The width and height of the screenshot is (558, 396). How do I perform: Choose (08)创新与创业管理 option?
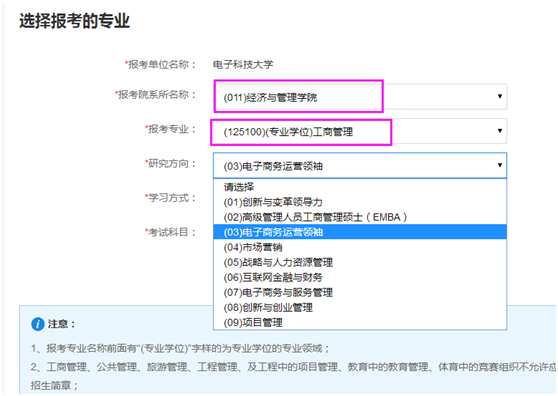point(360,307)
